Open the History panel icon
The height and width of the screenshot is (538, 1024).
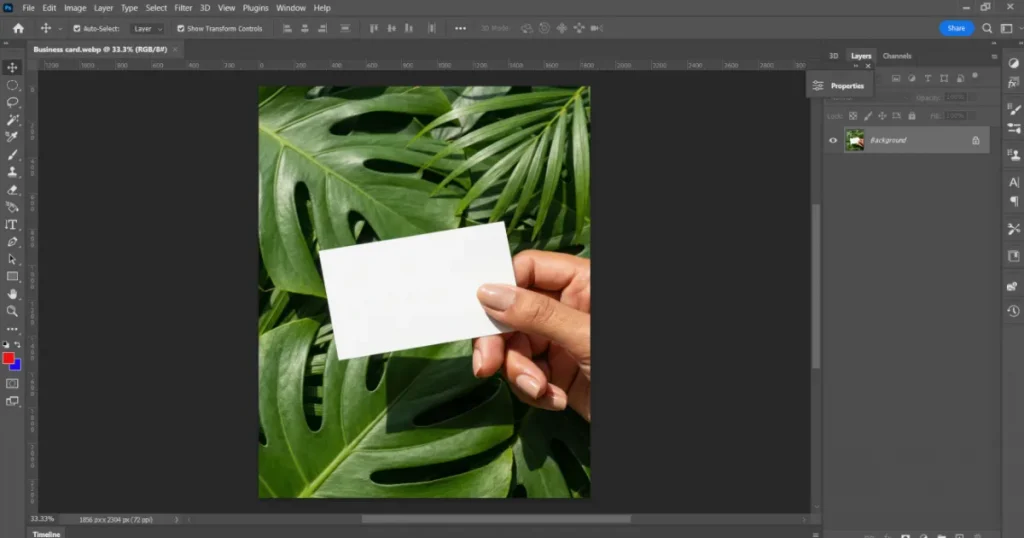1014,311
